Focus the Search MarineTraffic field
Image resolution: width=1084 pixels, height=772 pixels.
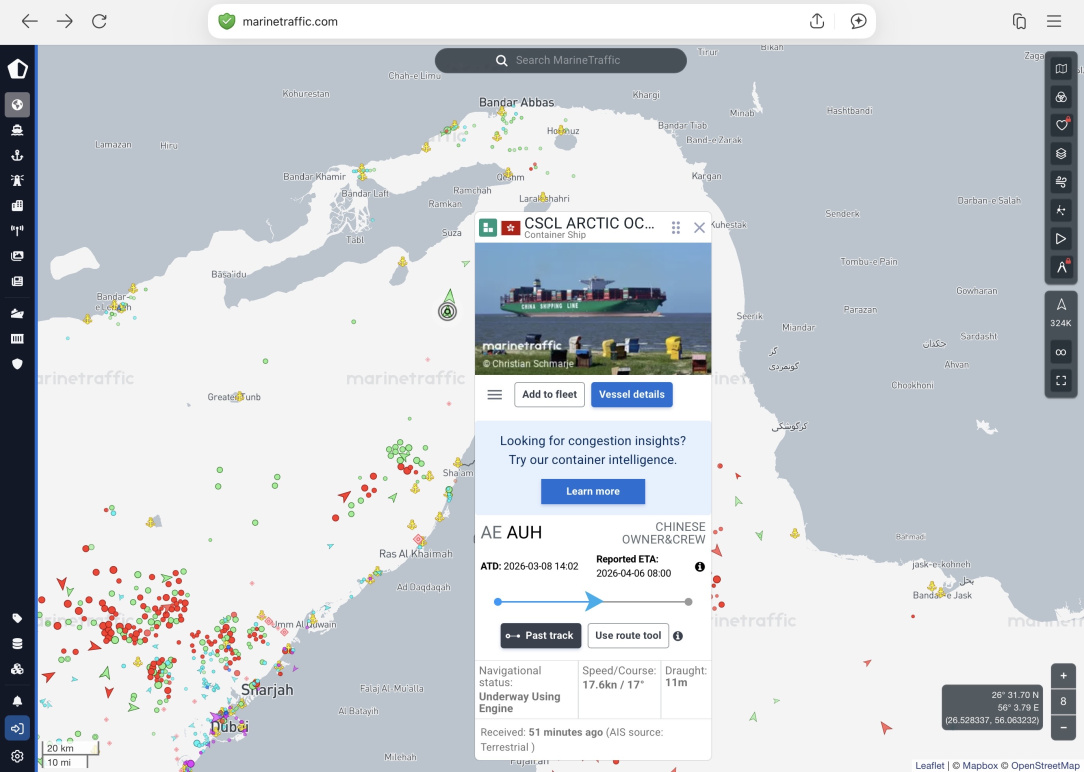[x=561, y=60]
